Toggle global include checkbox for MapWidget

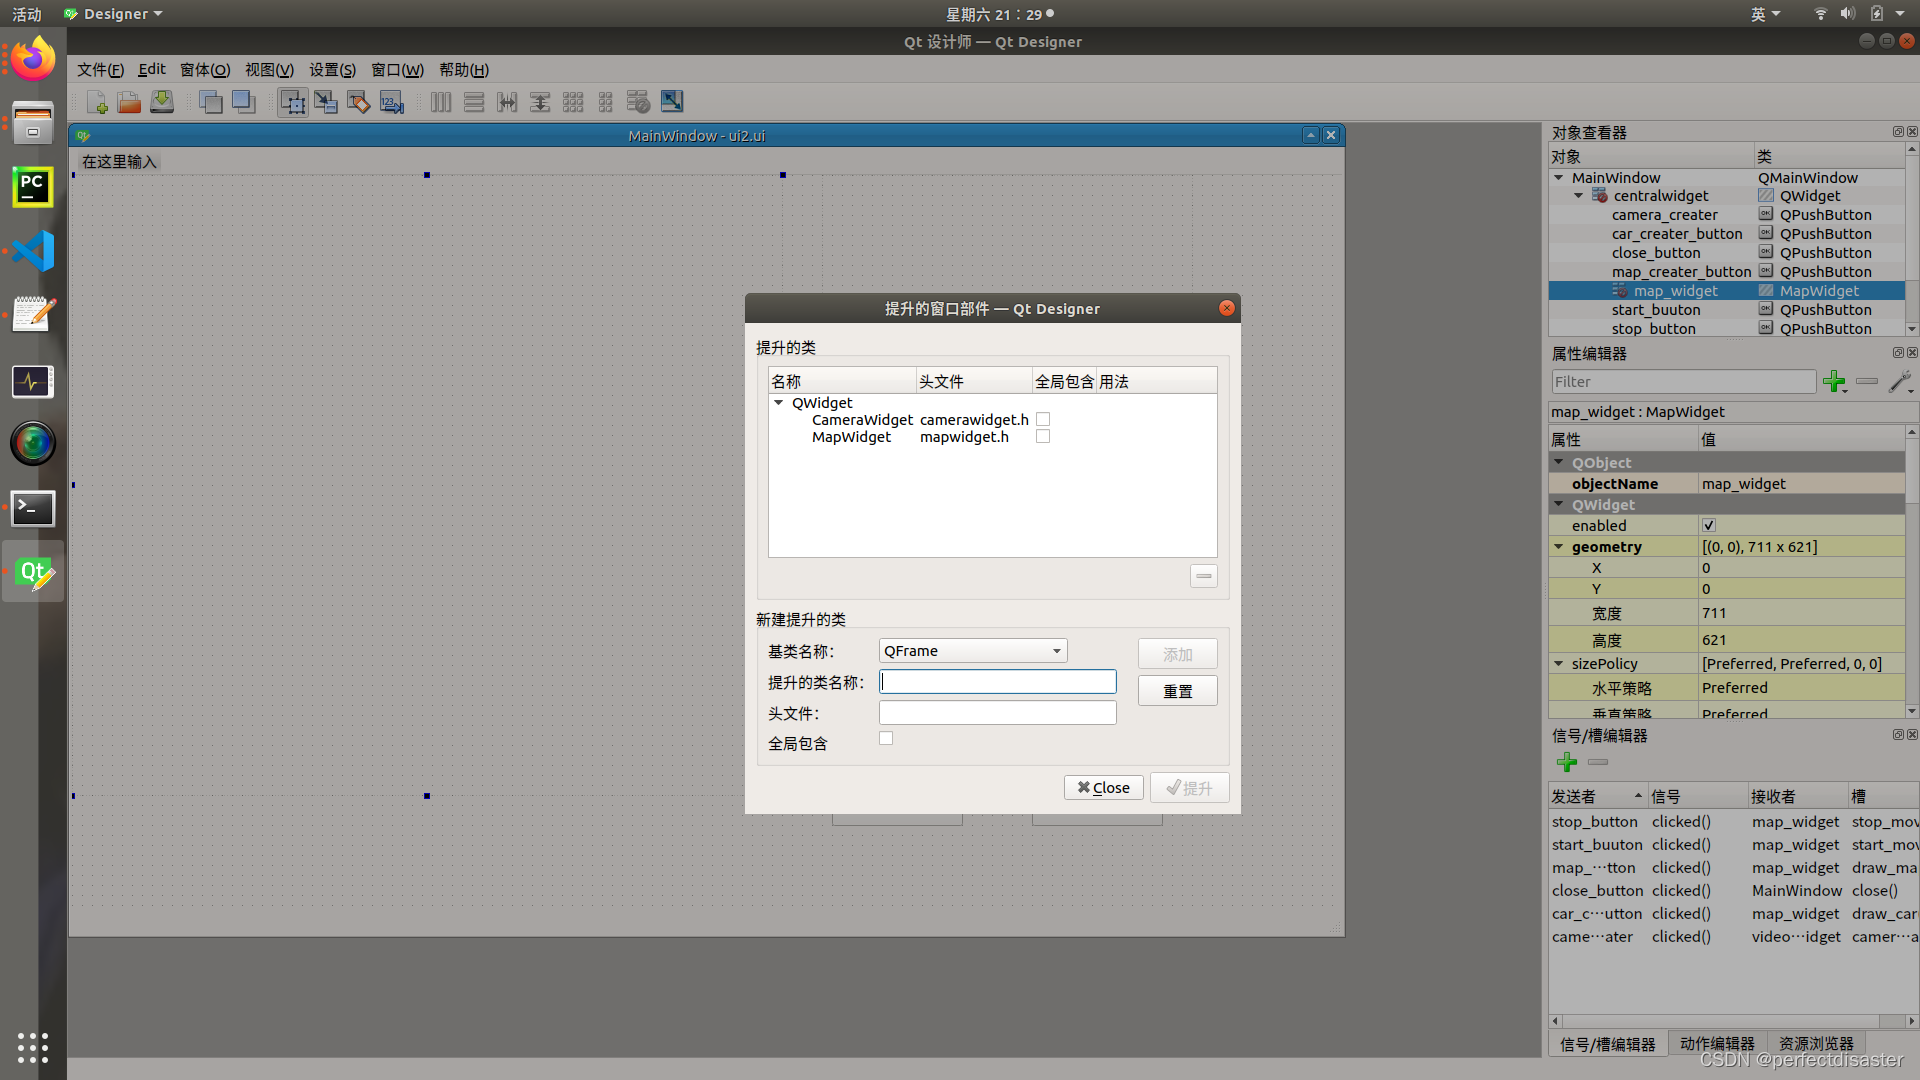pyautogui.click(x=1043, y=437)
